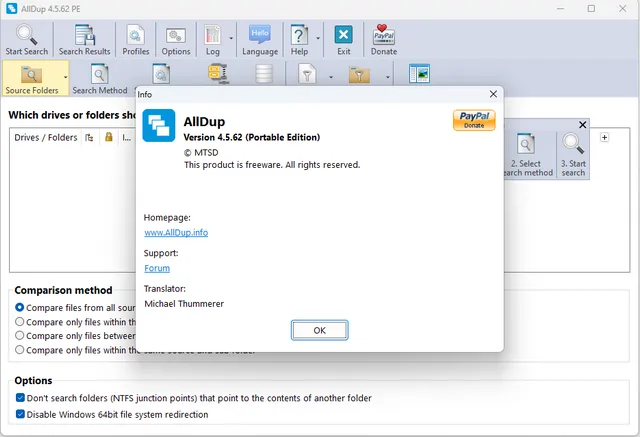
Task: Click the Version 4.5.62 (Portable Edition) text
Action: (x=252, y=137)
